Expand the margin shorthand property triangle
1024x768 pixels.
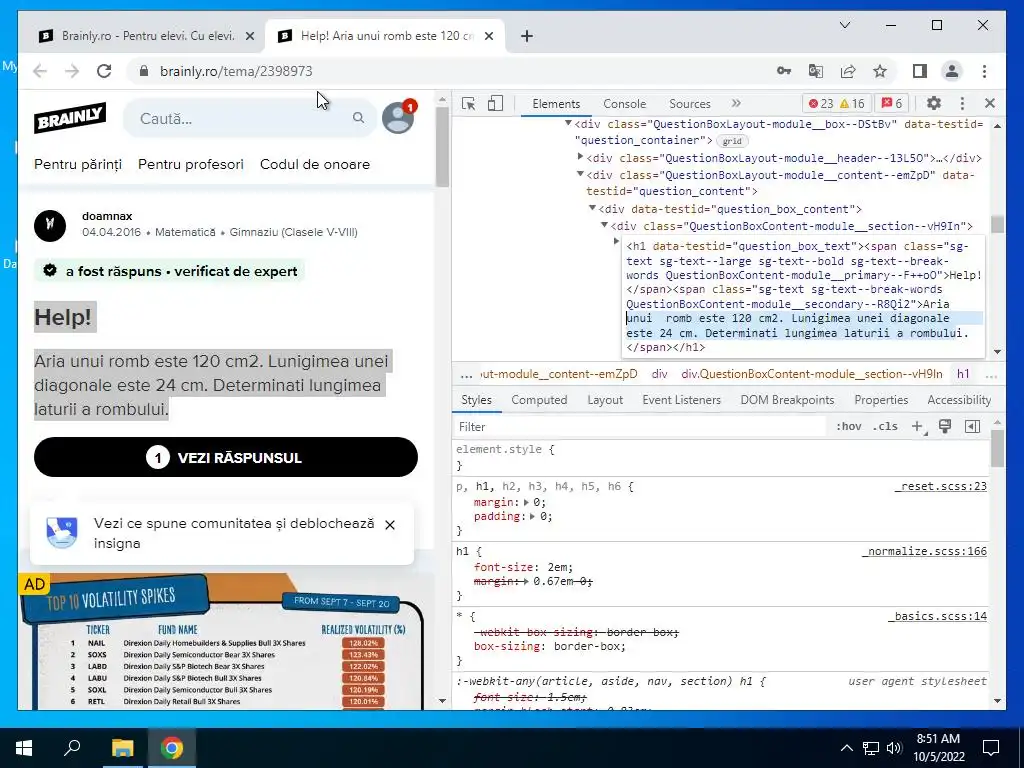tap(526, 502)
